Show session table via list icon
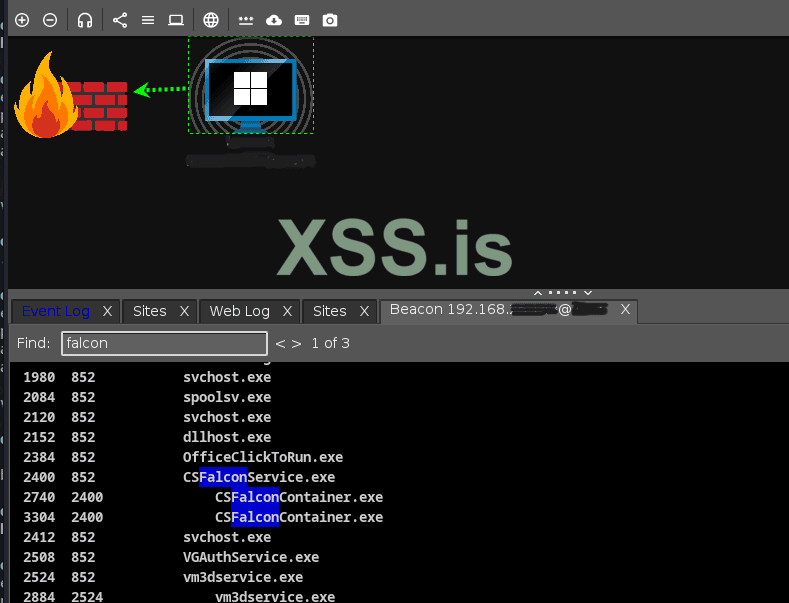This screenshot has height=603, width=789. [148, 20]
